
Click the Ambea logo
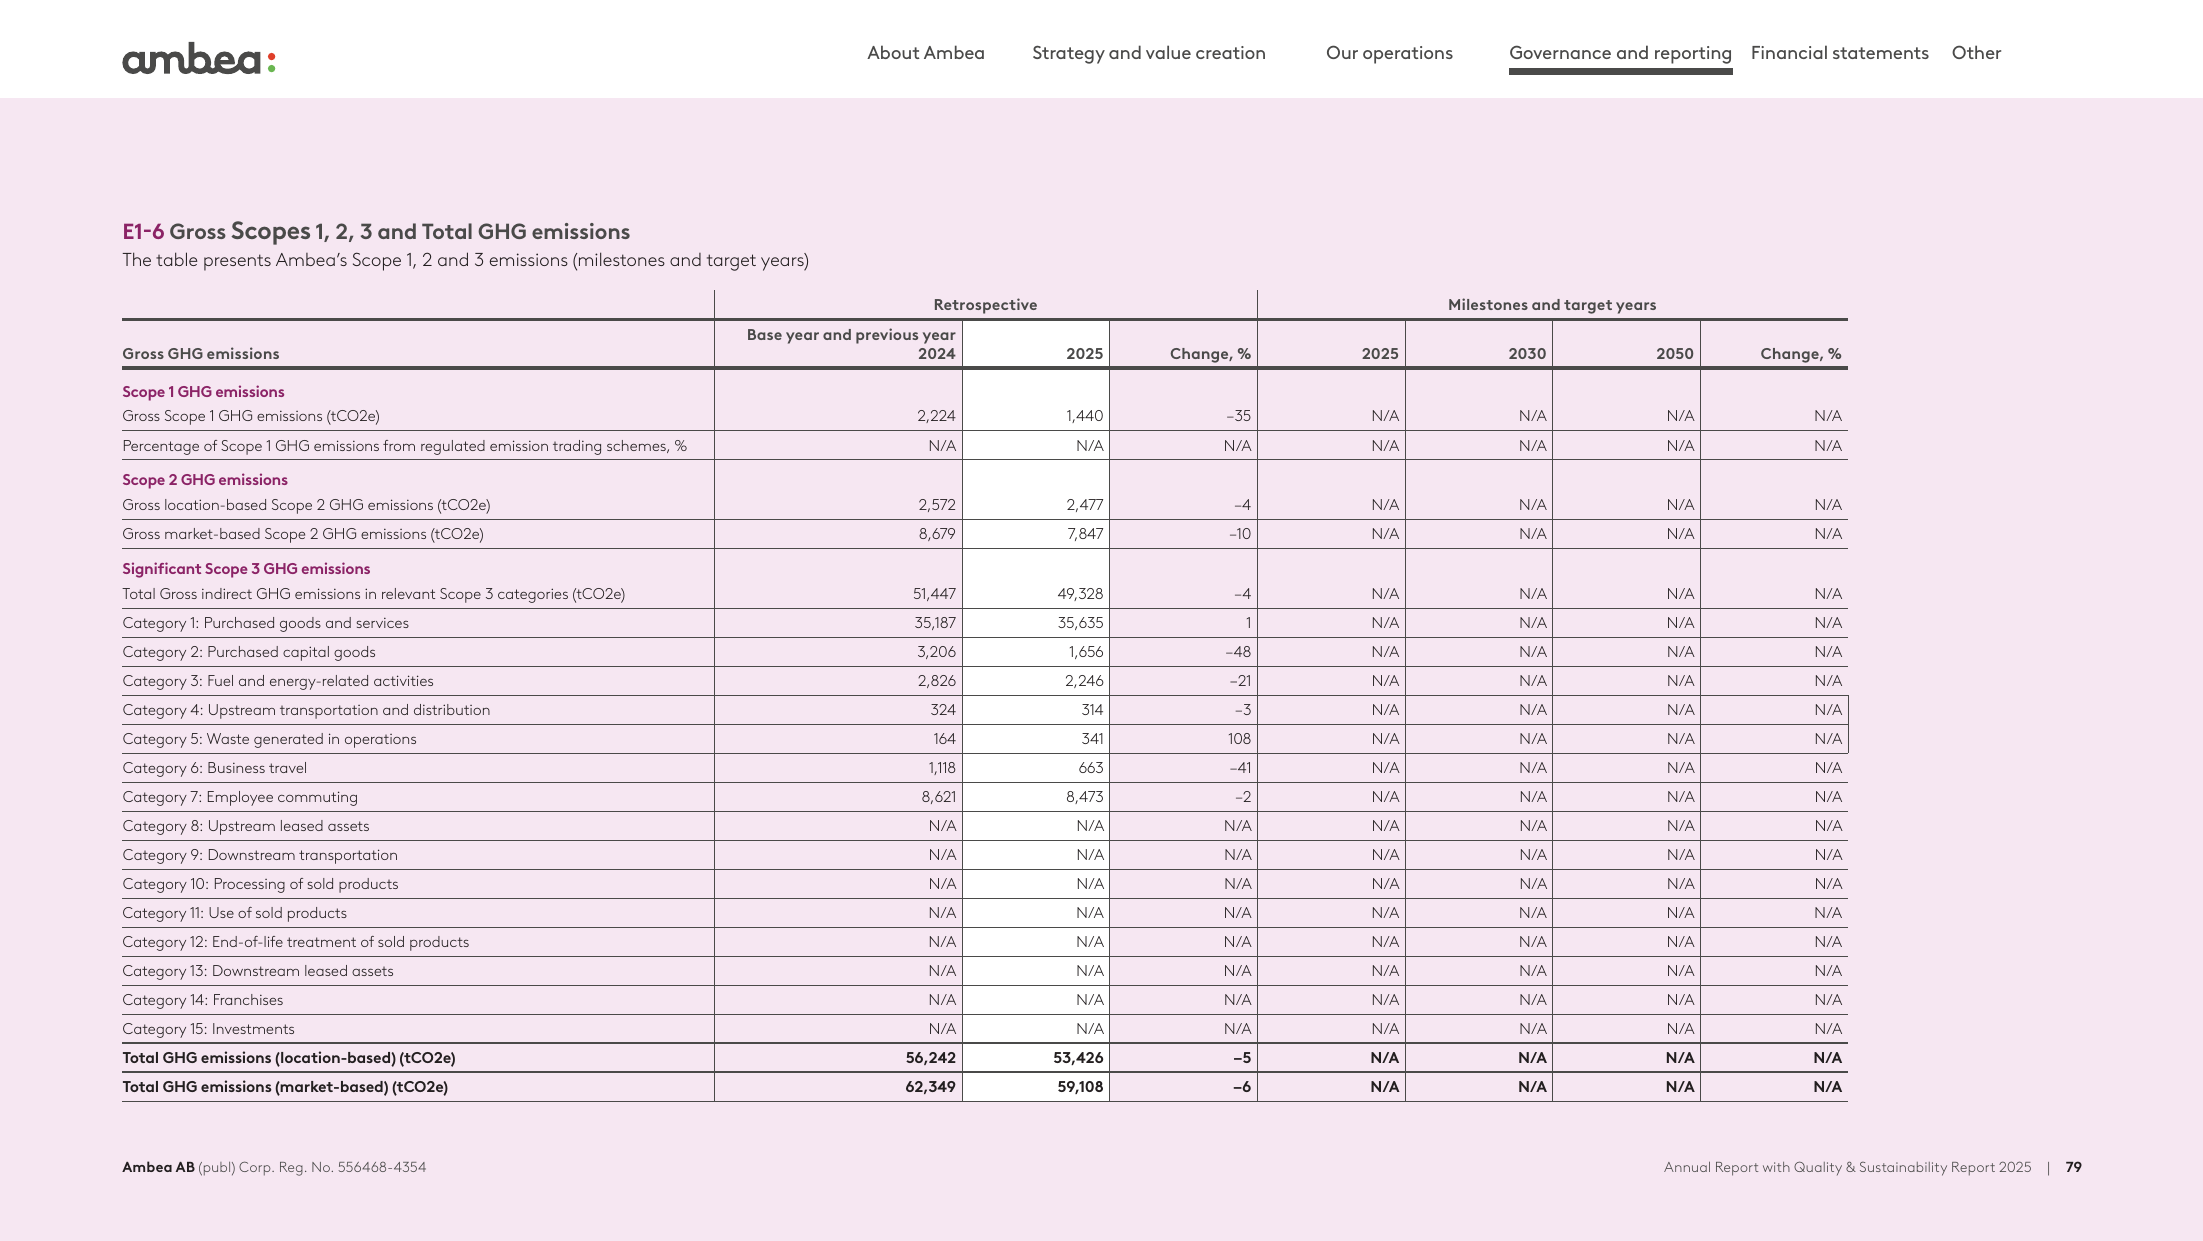click(x=199, y=60)
